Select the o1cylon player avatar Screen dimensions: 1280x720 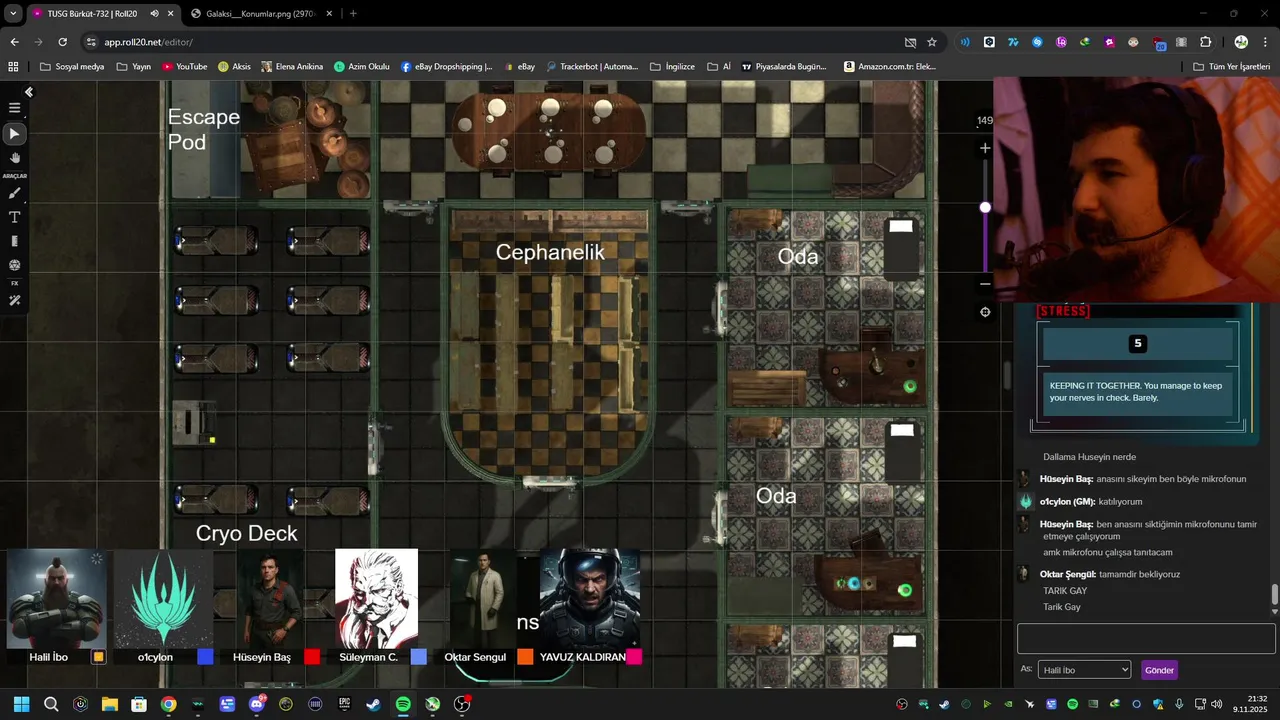[163, 599]
